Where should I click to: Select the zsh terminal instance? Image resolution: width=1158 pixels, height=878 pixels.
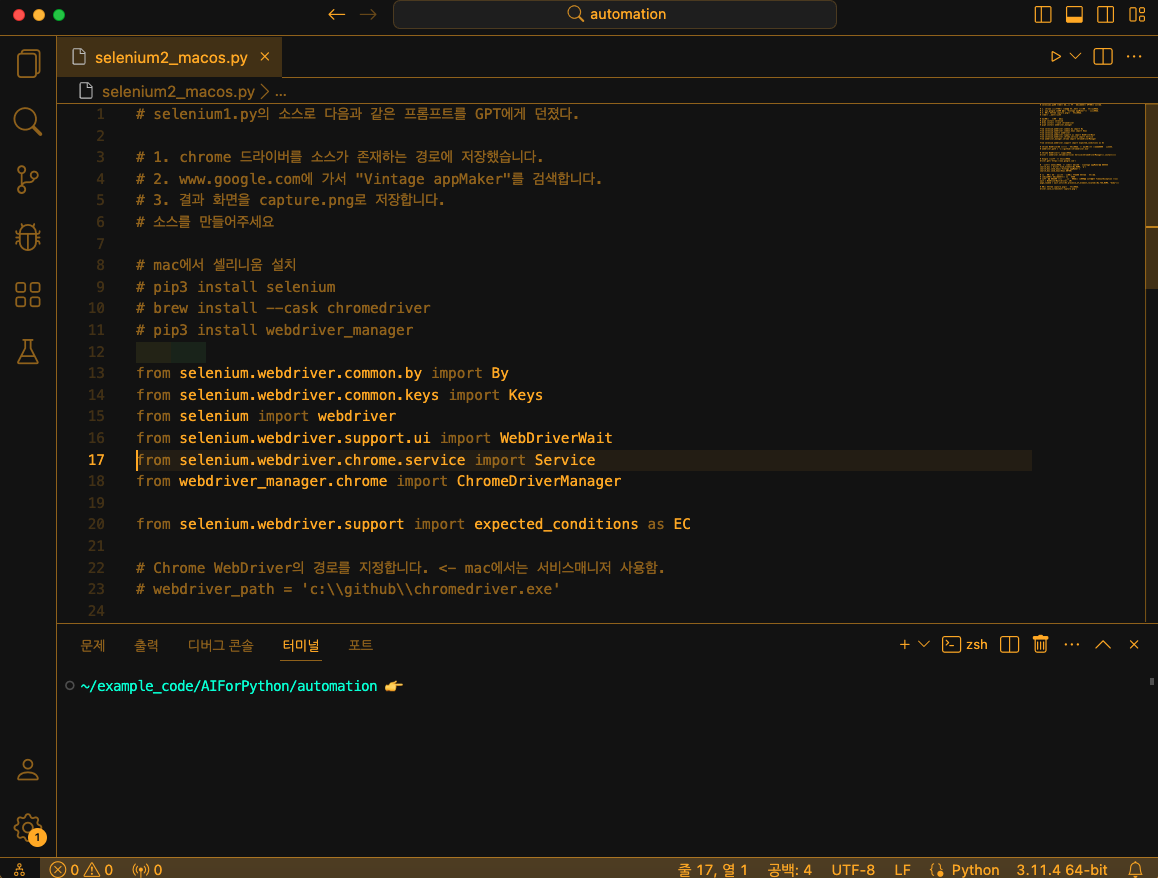pos(965,645)
